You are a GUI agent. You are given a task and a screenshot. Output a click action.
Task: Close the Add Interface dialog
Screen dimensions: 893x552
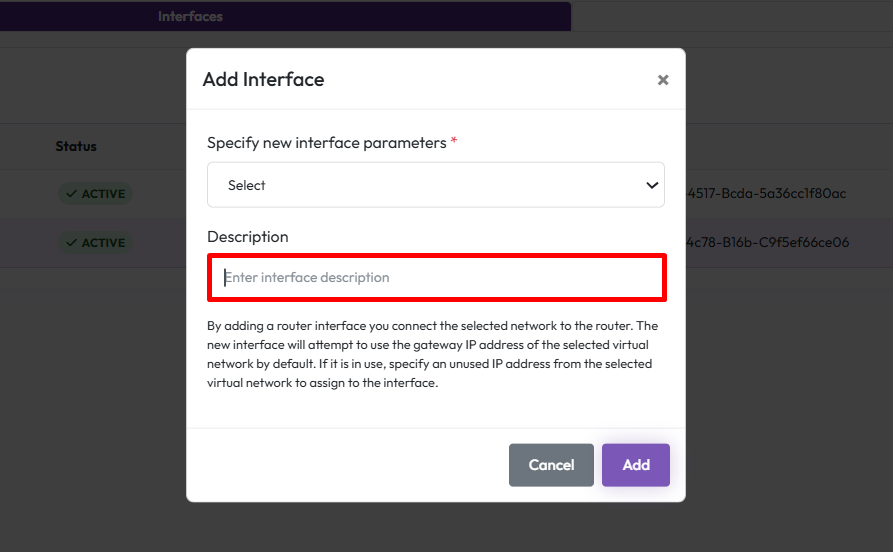(x=662, y=80)
